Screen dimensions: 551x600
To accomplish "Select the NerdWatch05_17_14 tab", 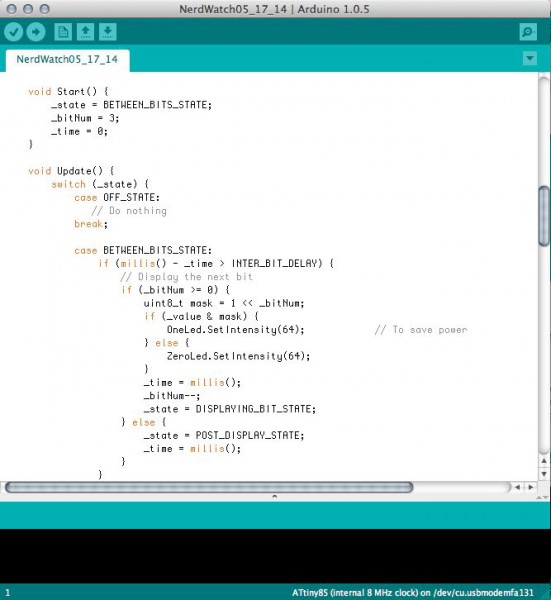I will click(67, 60).
